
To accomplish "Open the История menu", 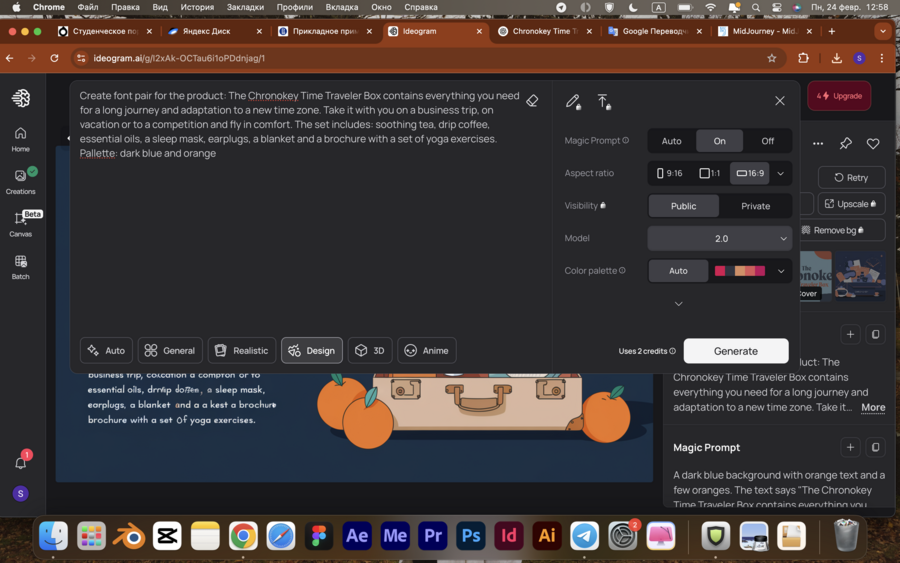I will coord(197,7).
